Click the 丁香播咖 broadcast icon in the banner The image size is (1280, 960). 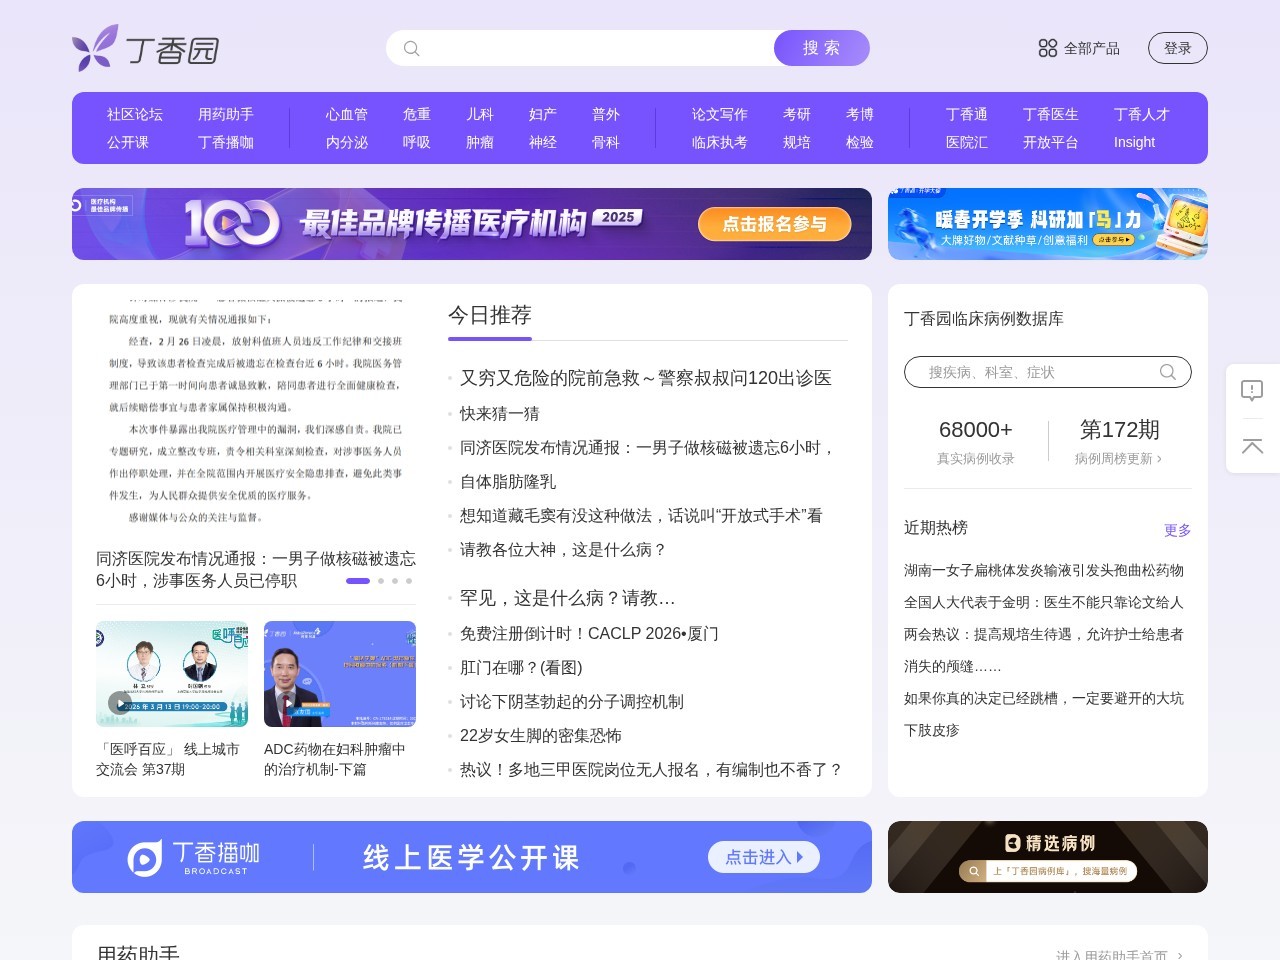143,856
